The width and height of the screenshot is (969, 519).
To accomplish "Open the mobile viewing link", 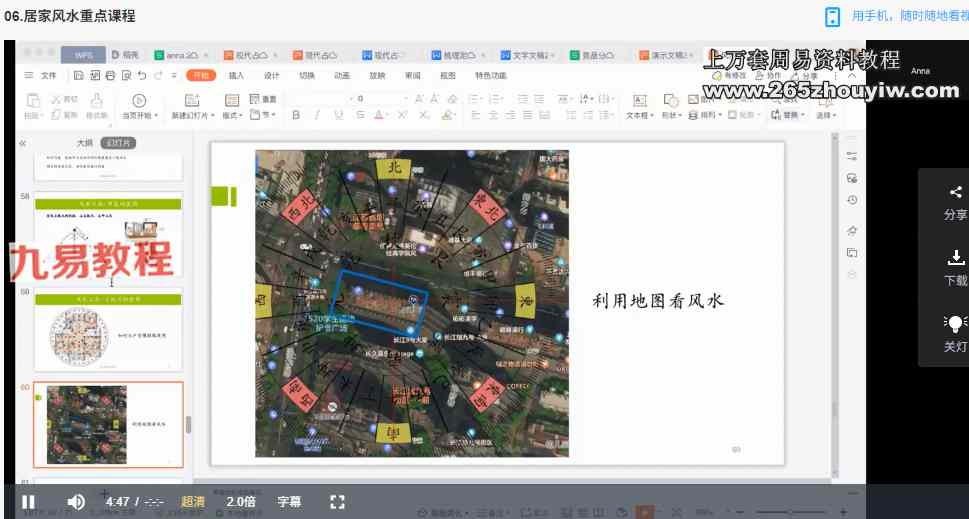I will [832, 16].
